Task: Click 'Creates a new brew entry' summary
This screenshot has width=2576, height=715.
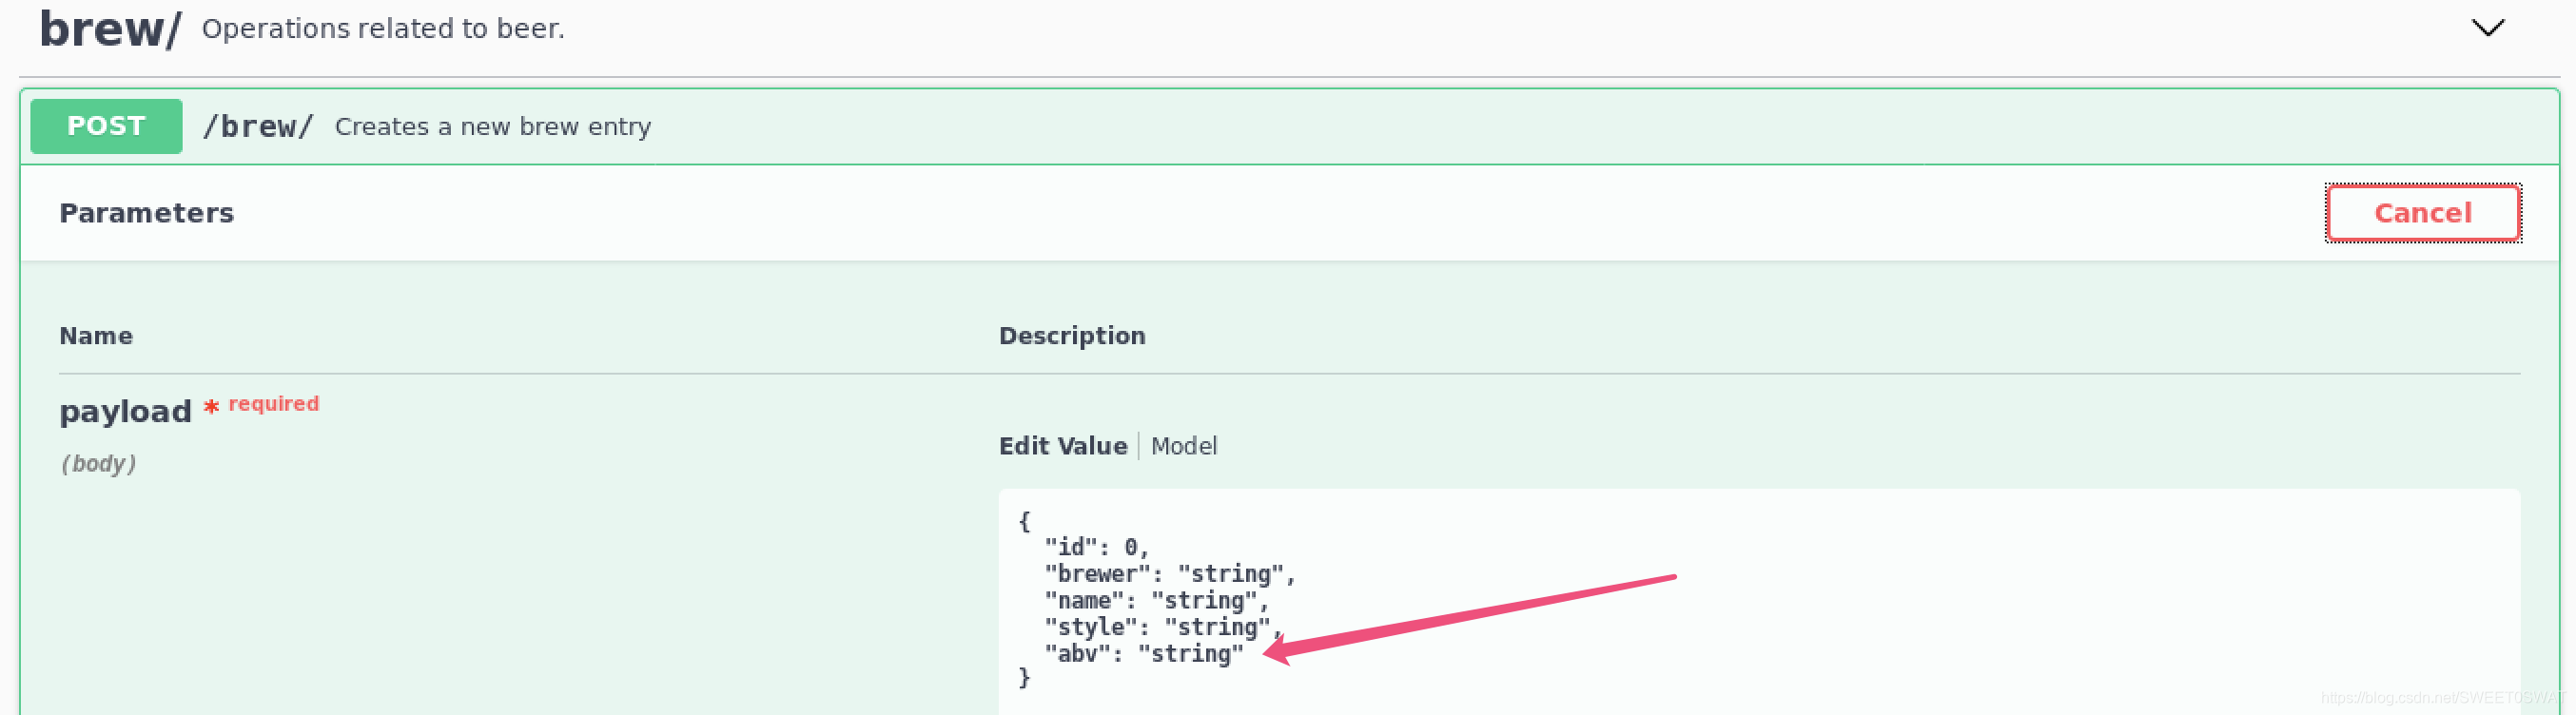Action: (493, 127)
